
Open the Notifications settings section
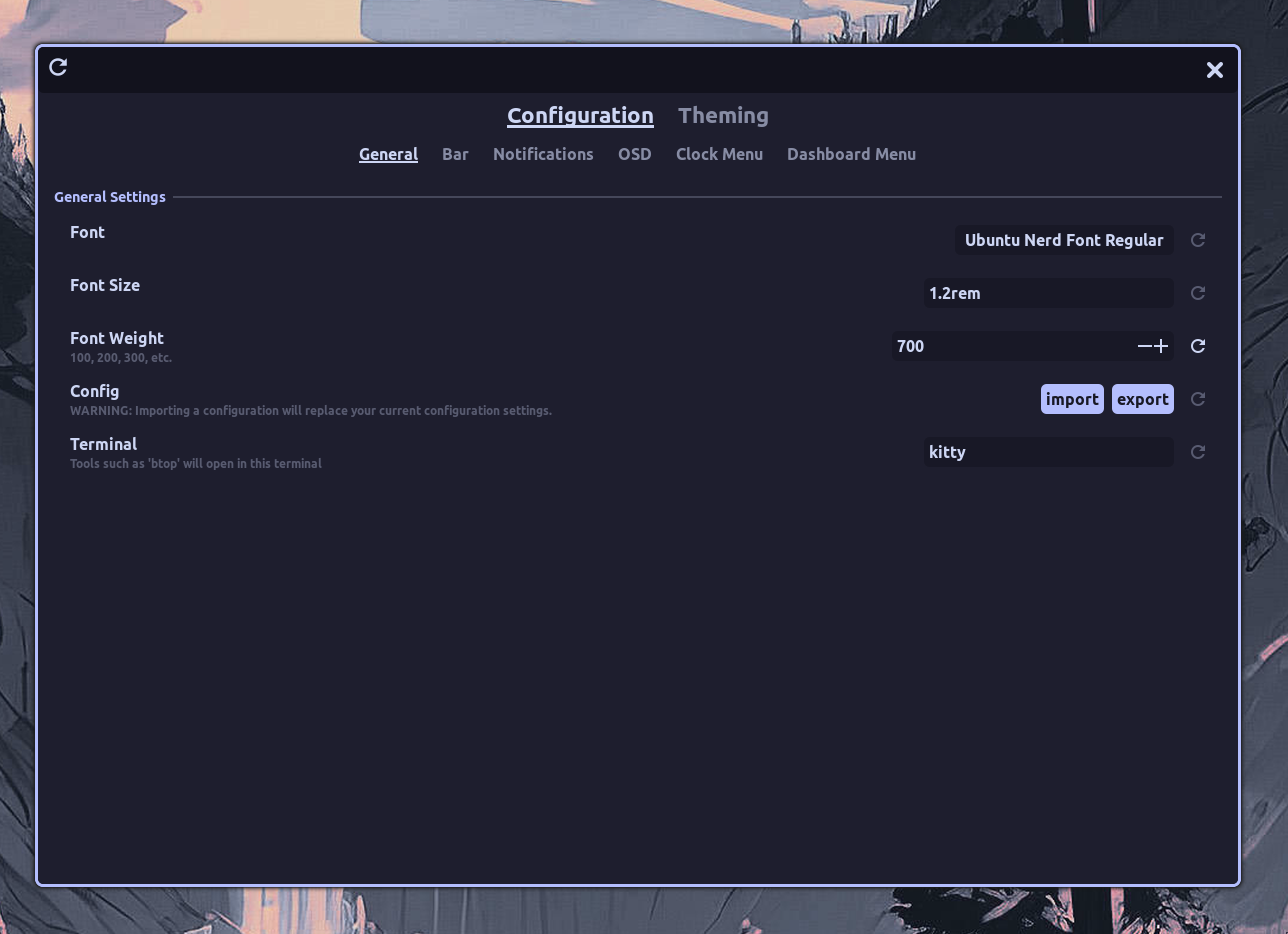(x=543, y=154)
